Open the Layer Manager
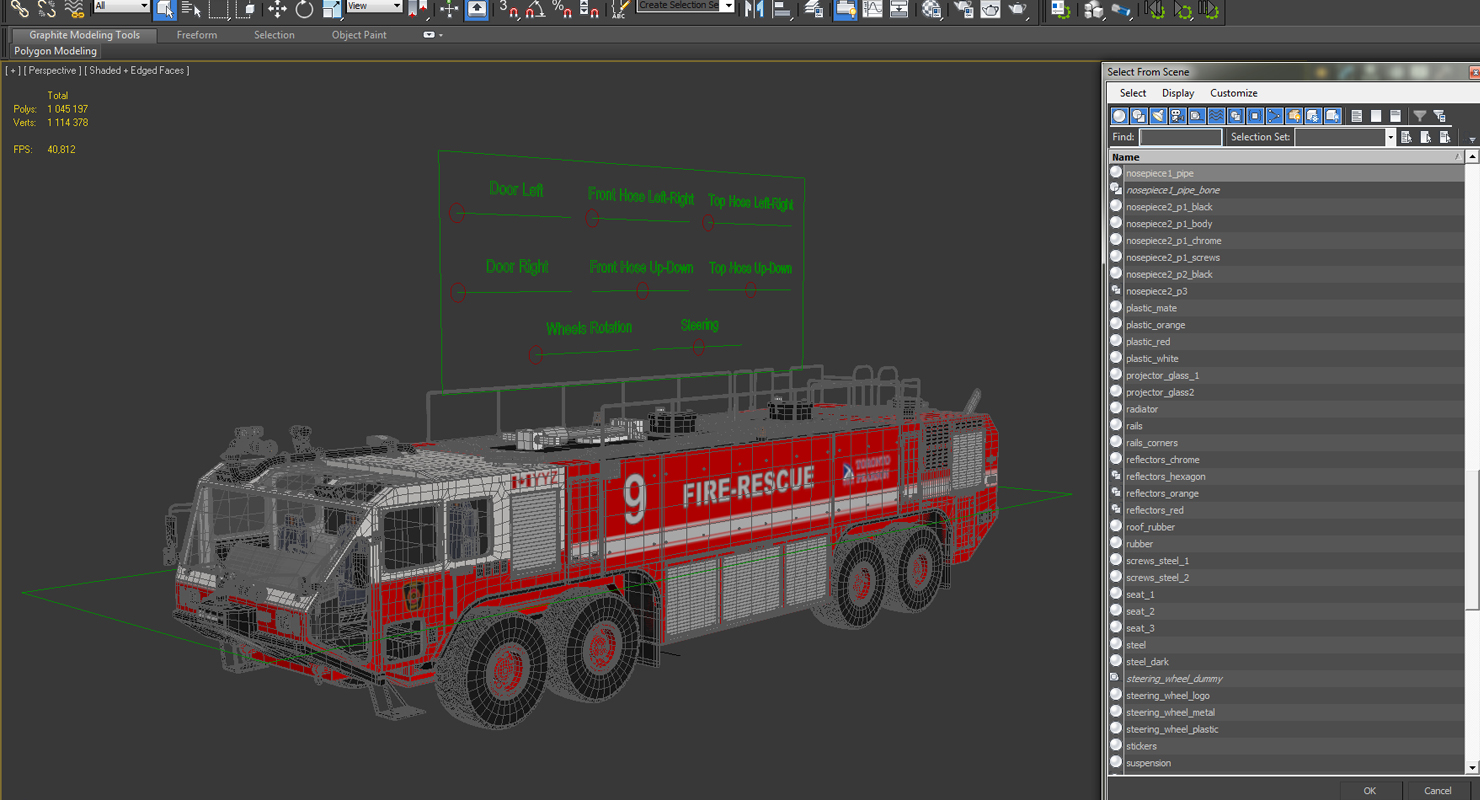The image size is (1480, 800). 814,9
